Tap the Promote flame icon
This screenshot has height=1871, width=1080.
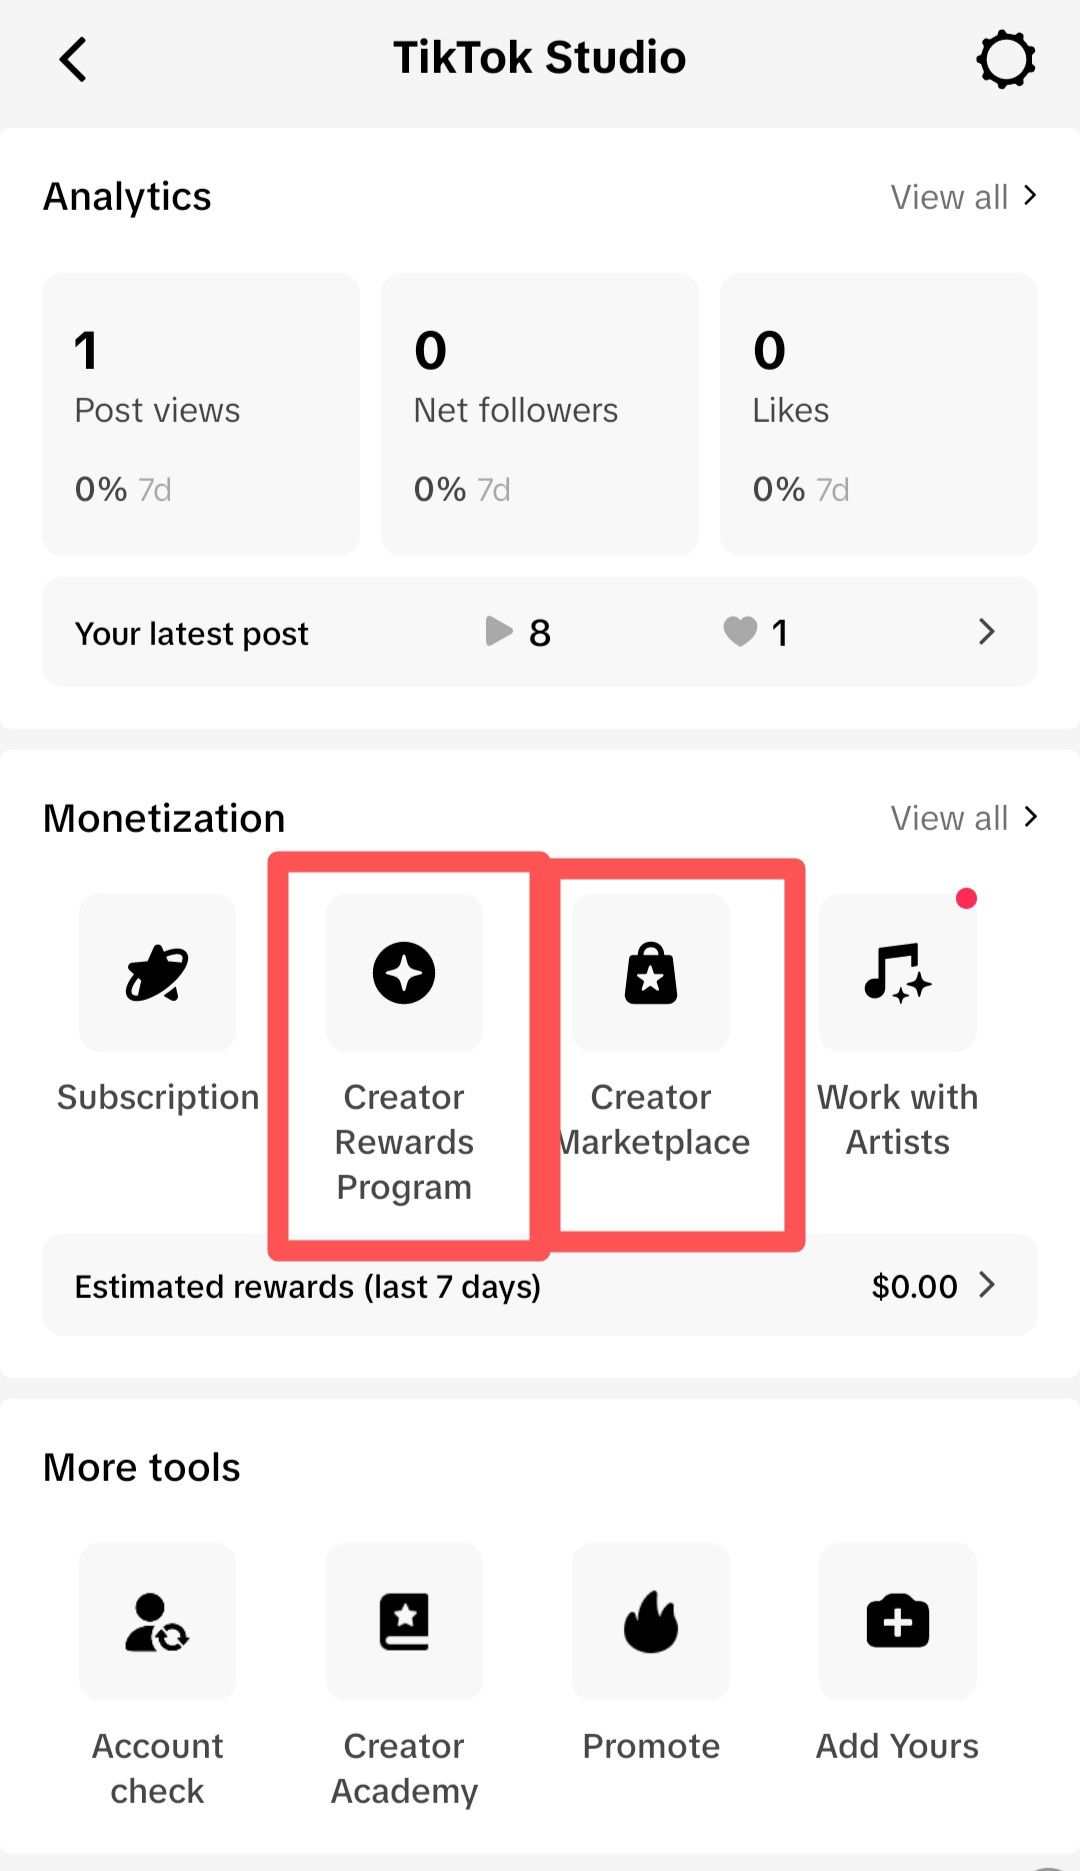[x=651, y=1621]
